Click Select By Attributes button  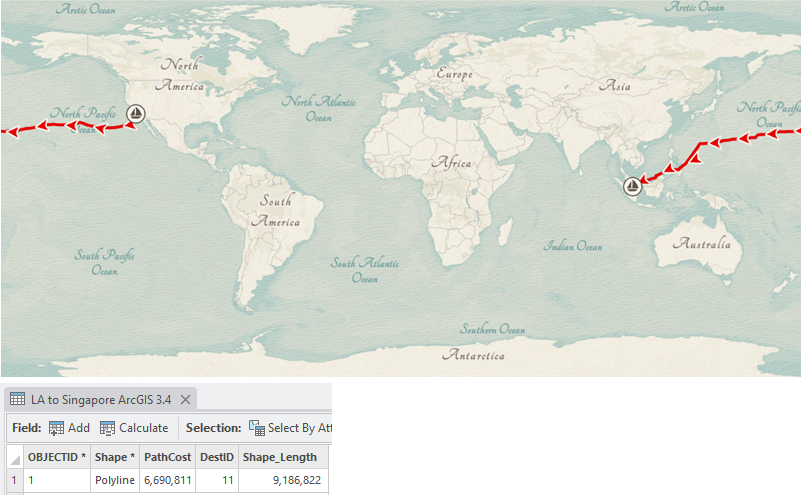tap(290, 428)
